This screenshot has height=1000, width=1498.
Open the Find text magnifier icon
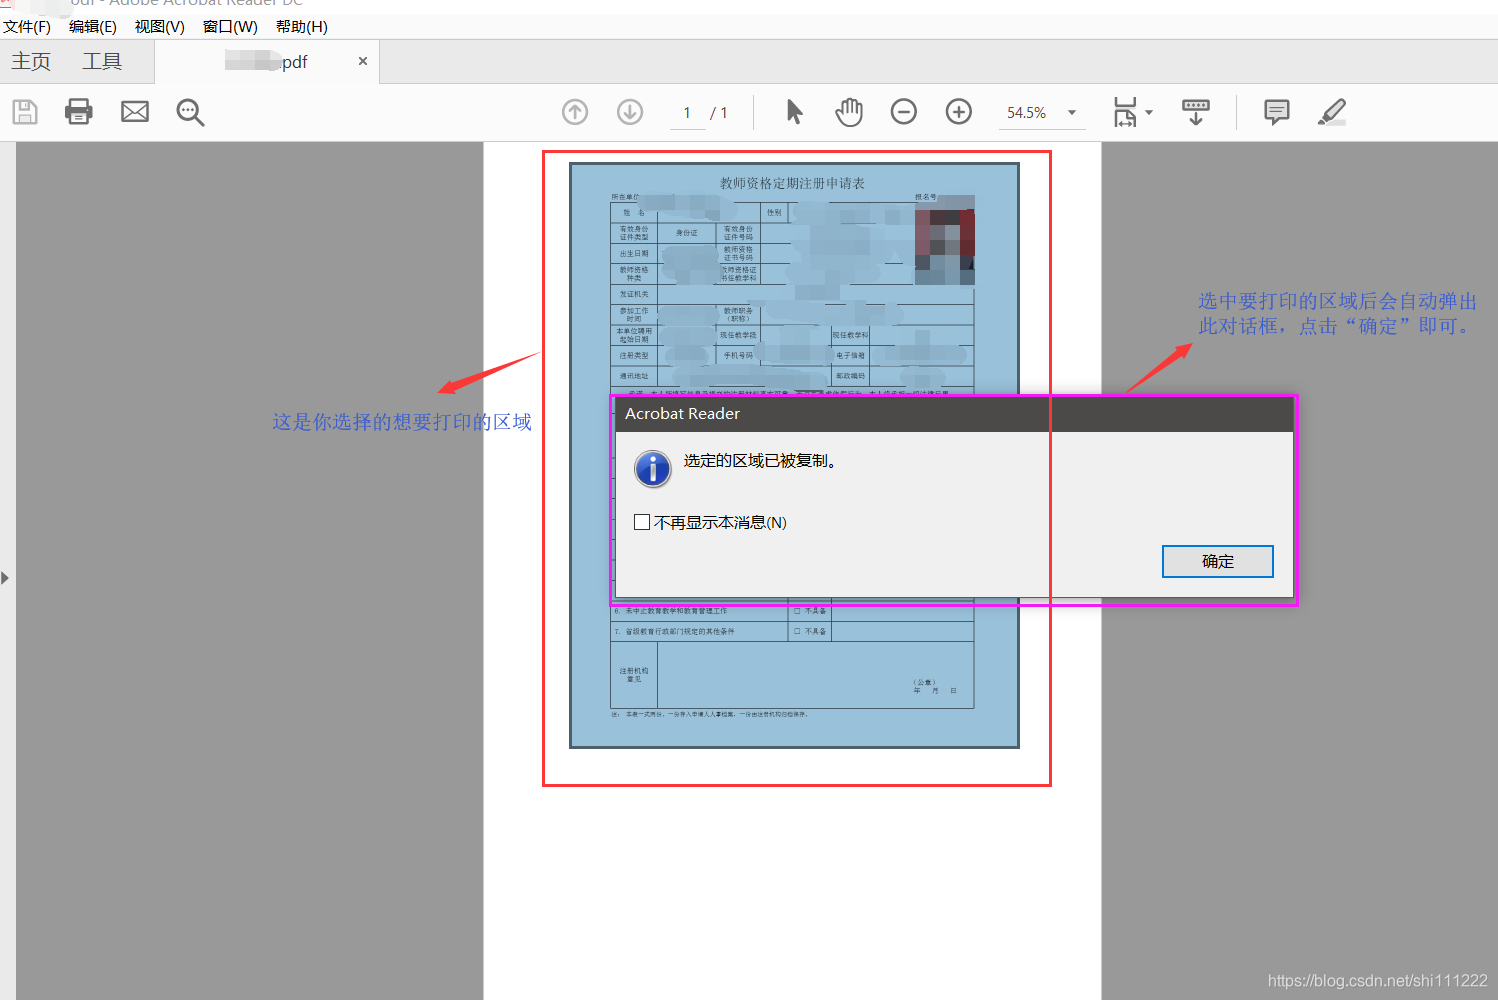point(190,112)
